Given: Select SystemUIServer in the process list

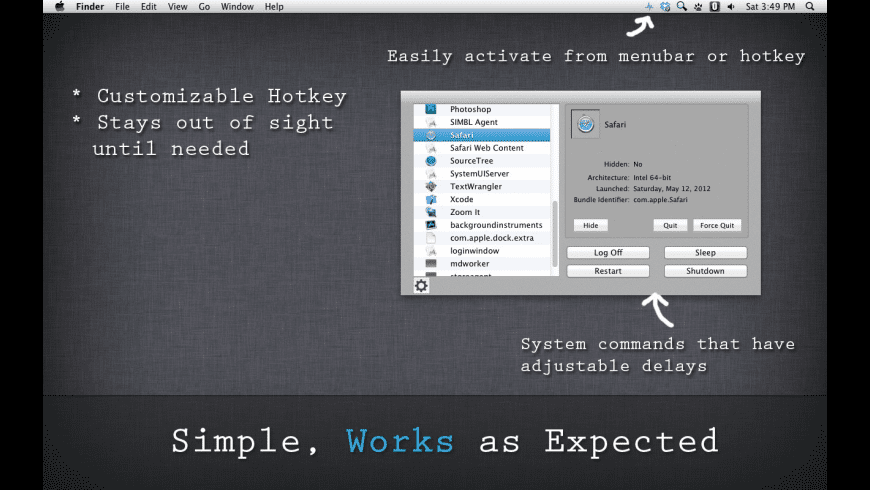Looking at the screenshot, I should click(x=482, y=173).
